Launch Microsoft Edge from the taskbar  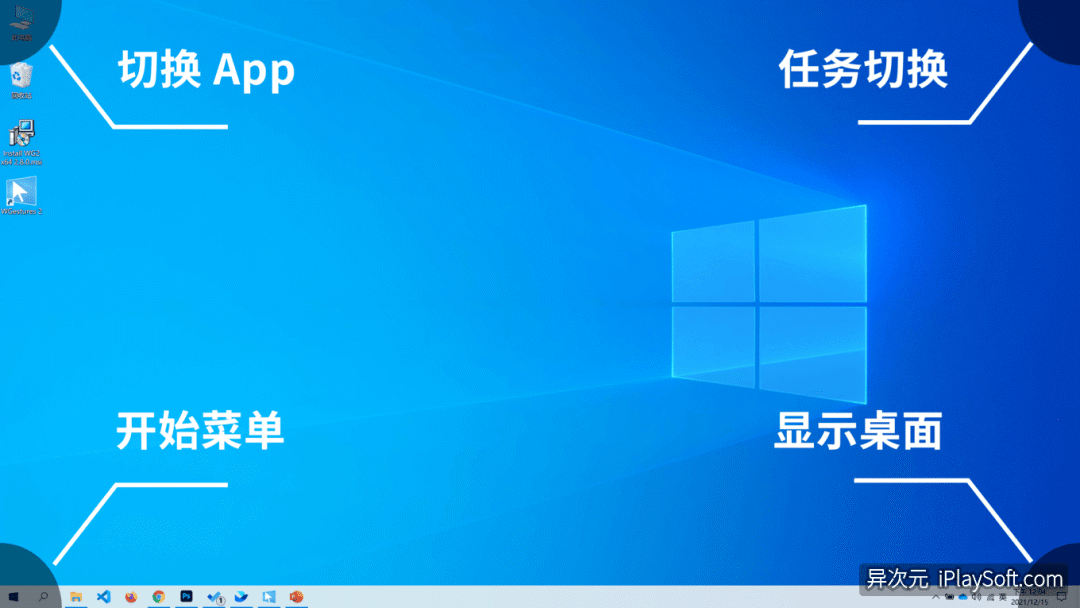241,596
